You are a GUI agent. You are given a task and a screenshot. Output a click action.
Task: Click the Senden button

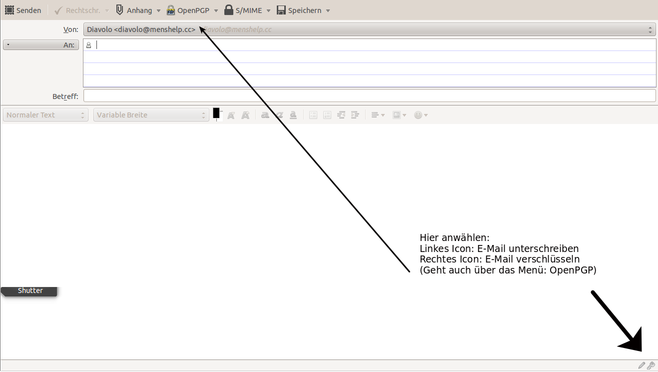coord(23,10)
